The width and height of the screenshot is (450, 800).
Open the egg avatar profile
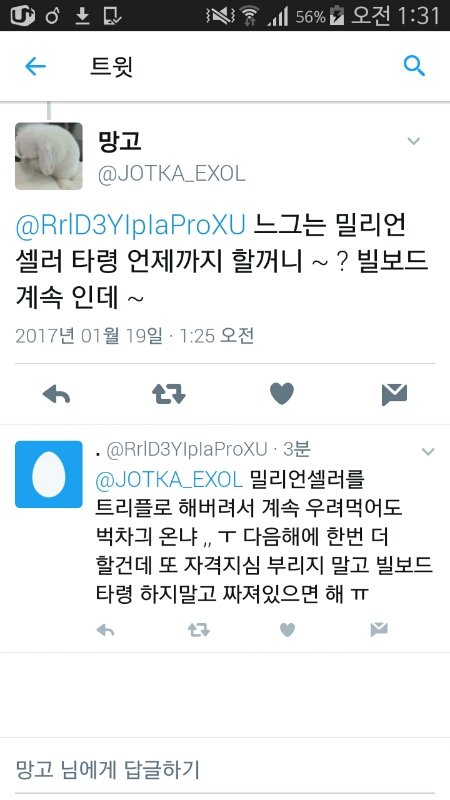(x=48, y=474)
